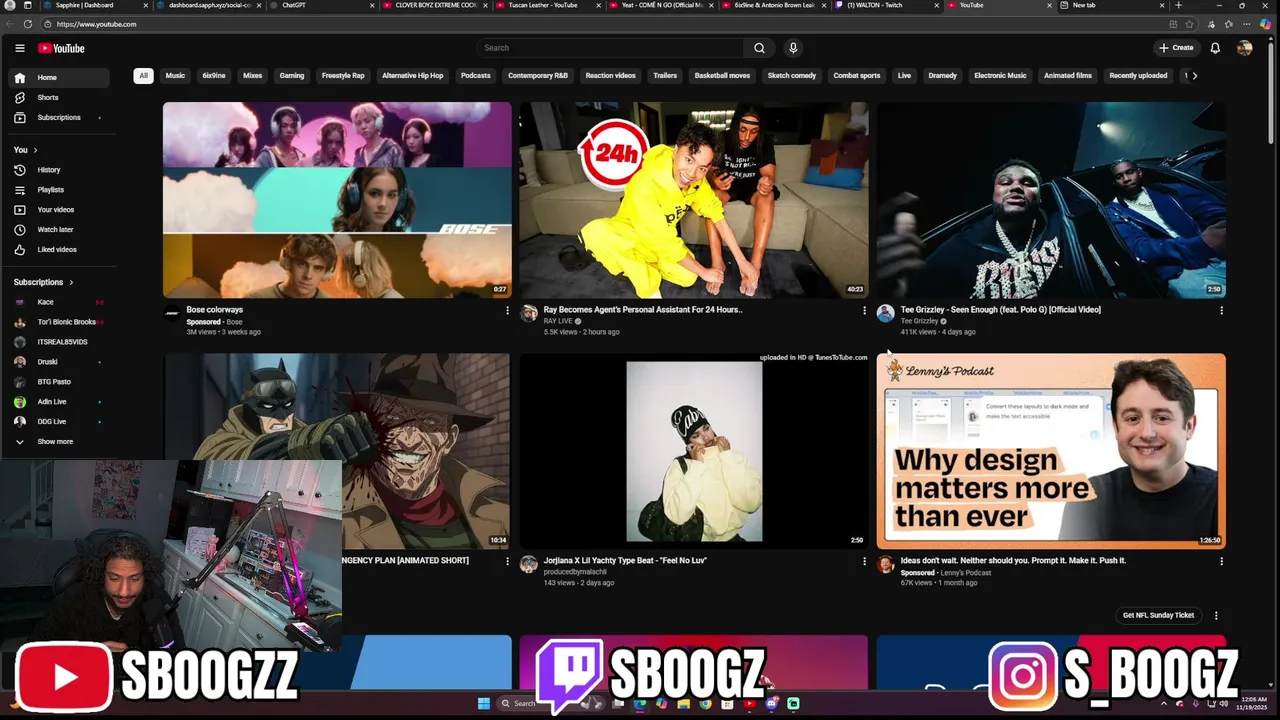Switch to ChatGPT browser tab

pyautogui.click(x=320, y=5)
